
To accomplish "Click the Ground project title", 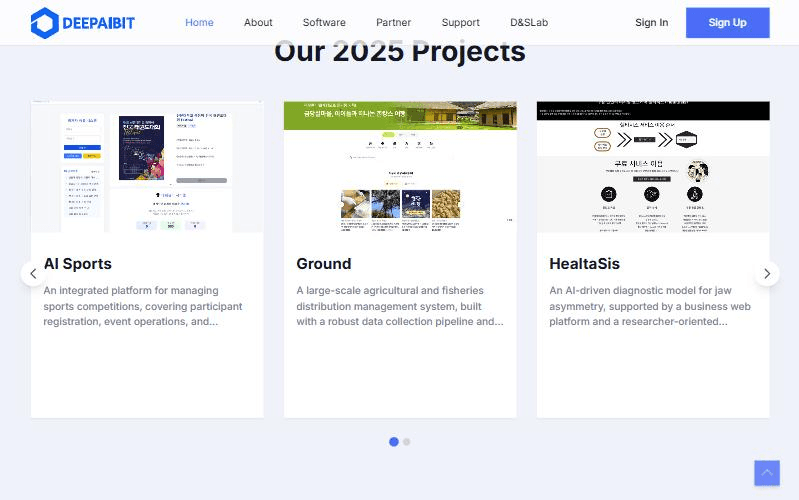I will coord(324,264).
